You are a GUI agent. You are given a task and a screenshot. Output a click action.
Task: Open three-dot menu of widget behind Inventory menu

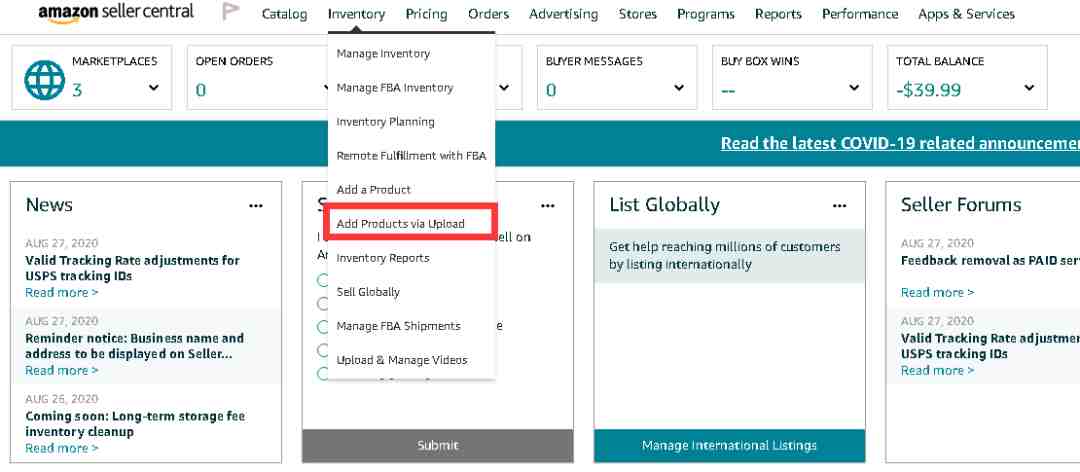pos(548,205)
